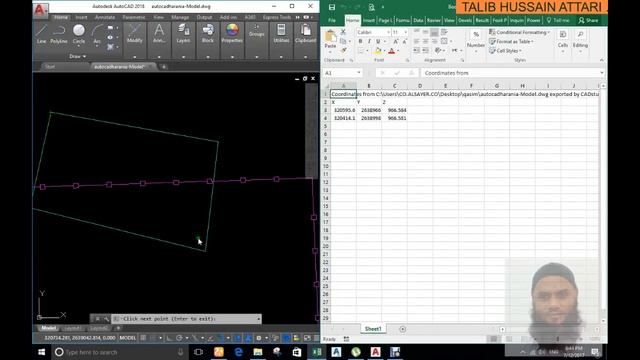Increase font size in Excel
The image size is (640, 360).
(x=396, y=41)
